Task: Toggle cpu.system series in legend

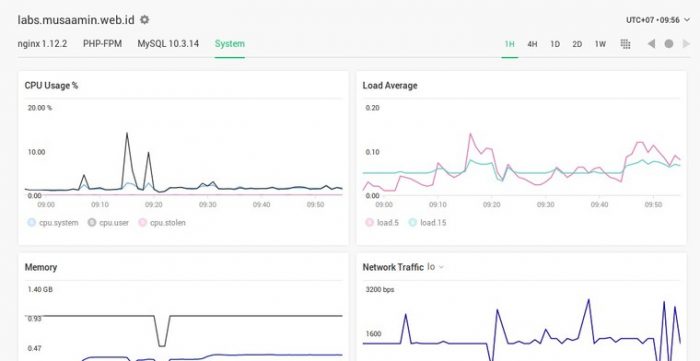Action: click(52, 223)
